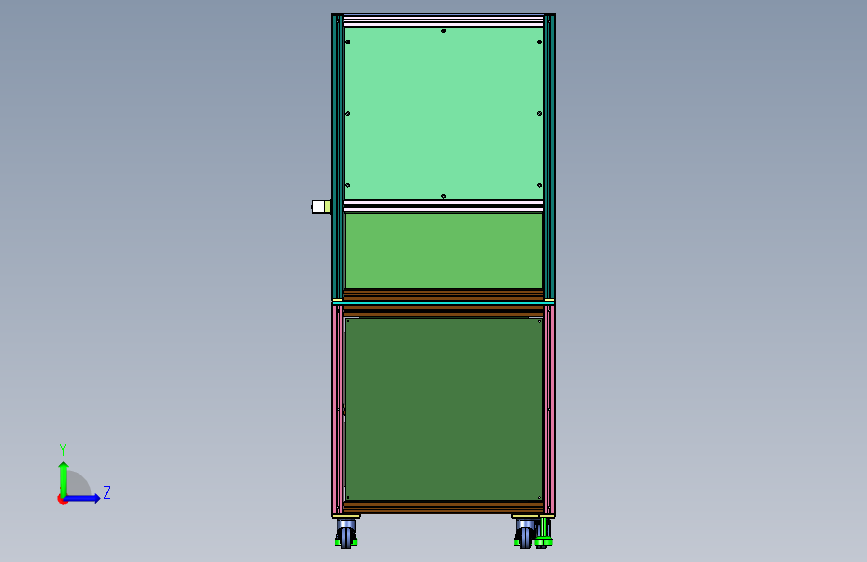Select the pink lower-left frame post

337,409
